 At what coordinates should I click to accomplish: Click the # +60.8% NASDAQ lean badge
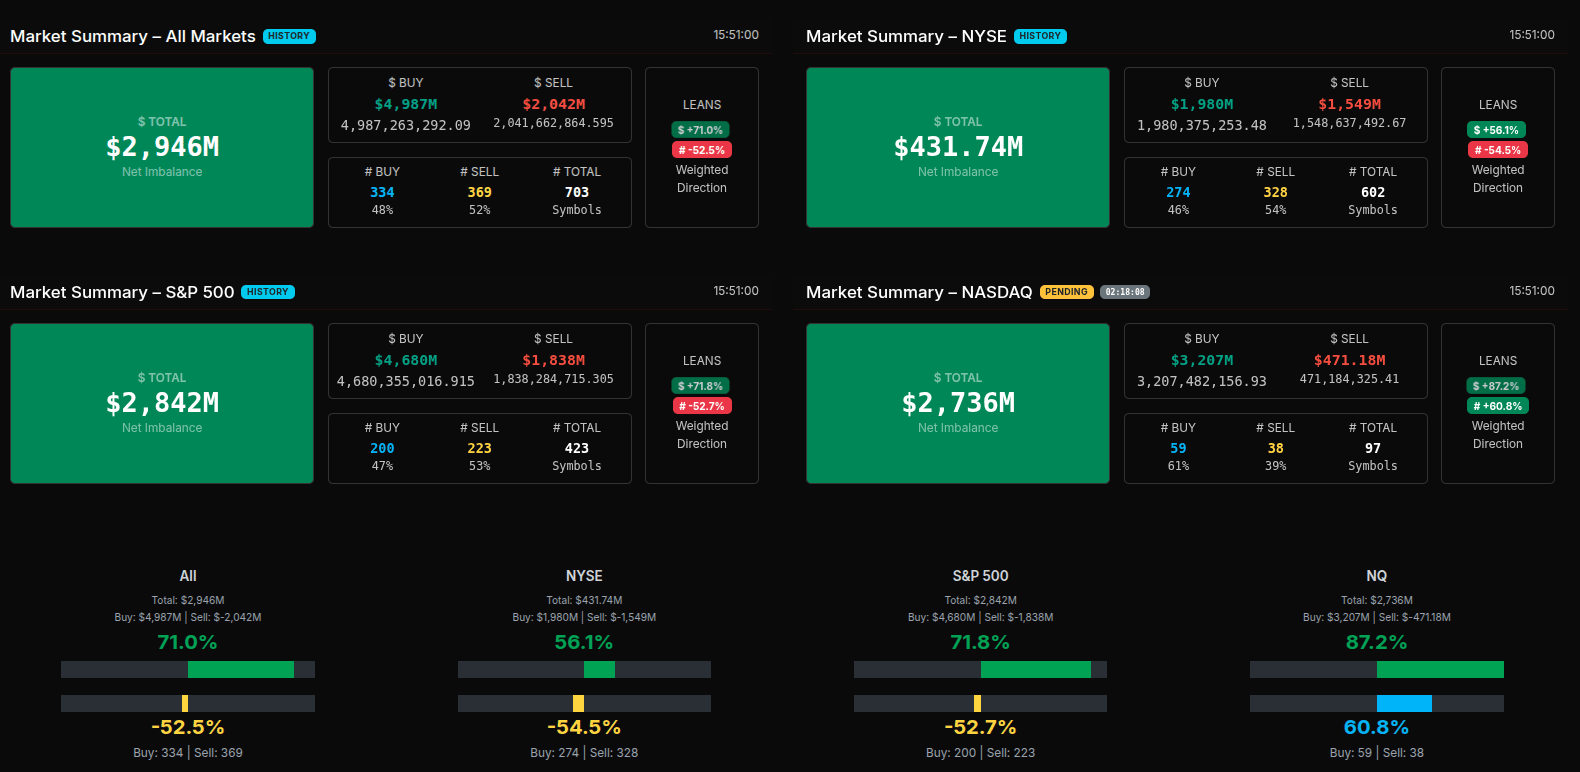coord(1497,406)
